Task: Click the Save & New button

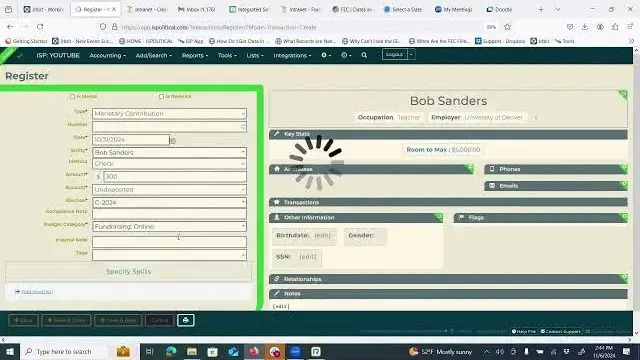Action: tap(118, 320)
